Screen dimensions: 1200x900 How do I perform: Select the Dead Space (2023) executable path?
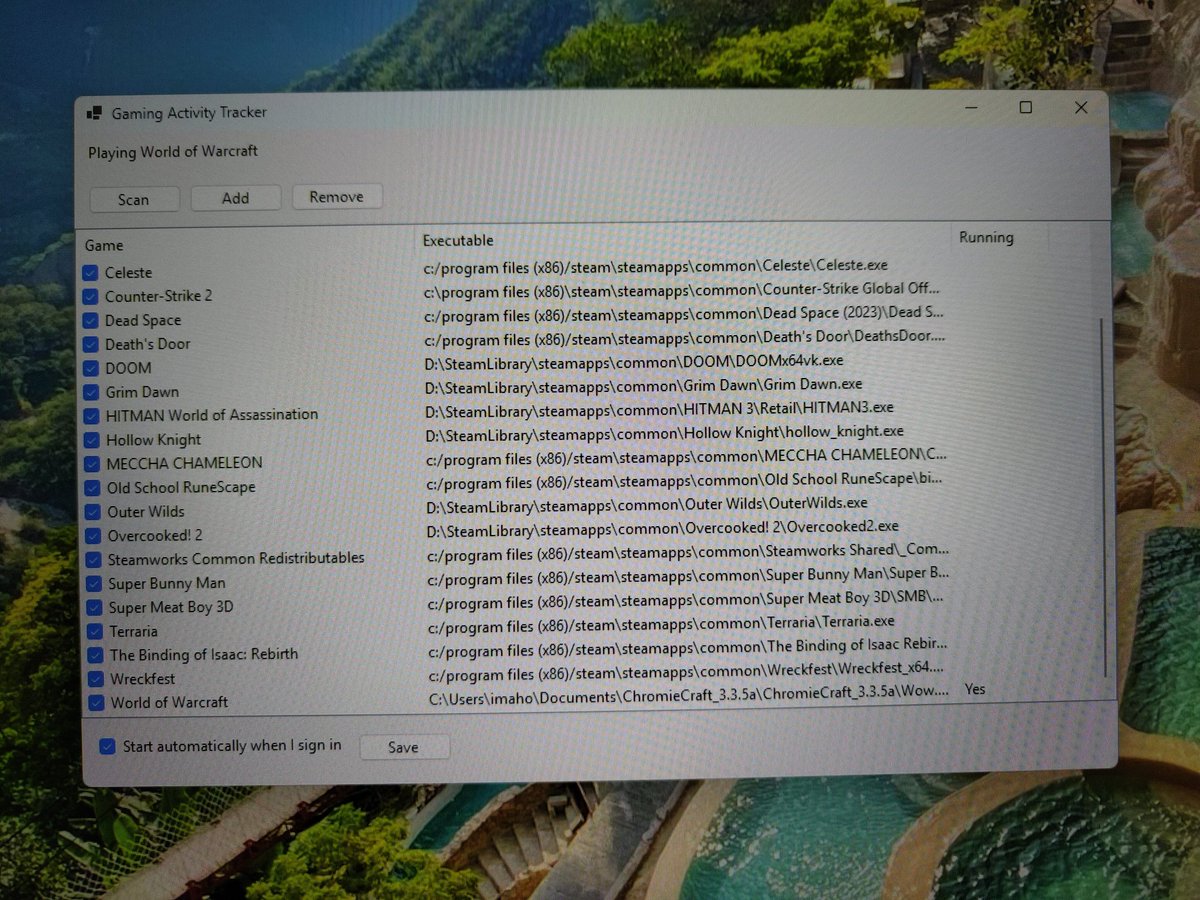pyautogui.click(x=685, y=314)
